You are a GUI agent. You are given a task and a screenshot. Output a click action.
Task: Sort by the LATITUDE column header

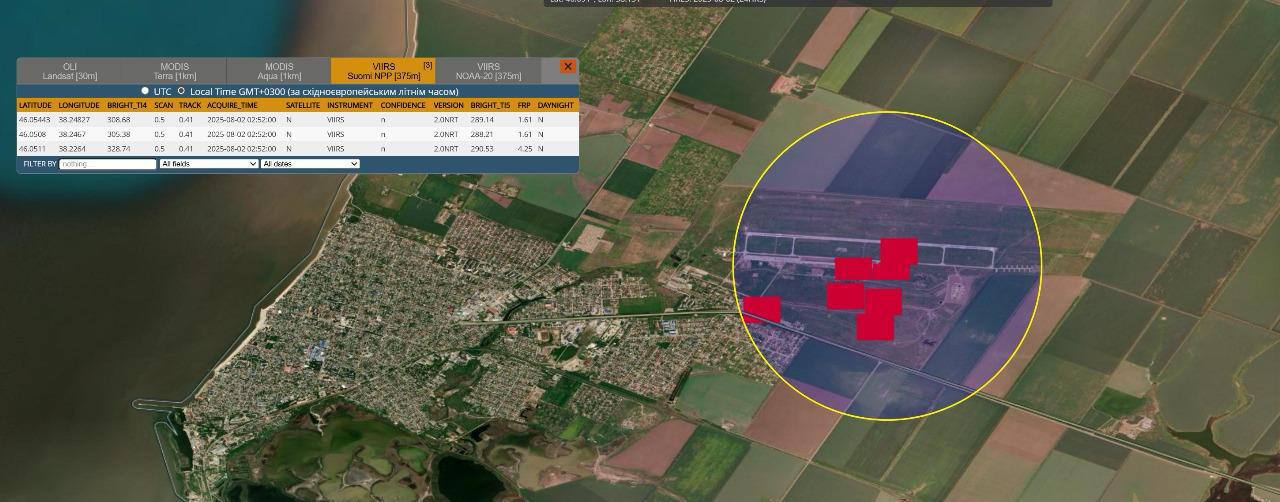pos(35,105)
